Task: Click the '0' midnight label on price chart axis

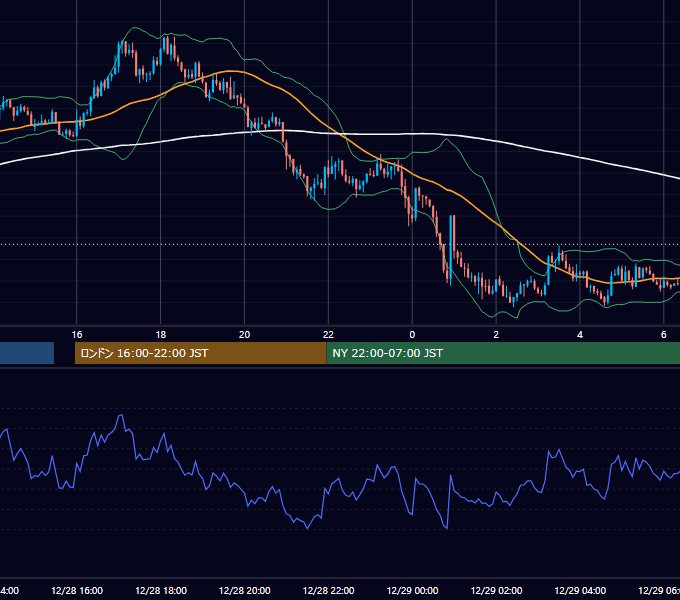Action: tap(412, 335)
